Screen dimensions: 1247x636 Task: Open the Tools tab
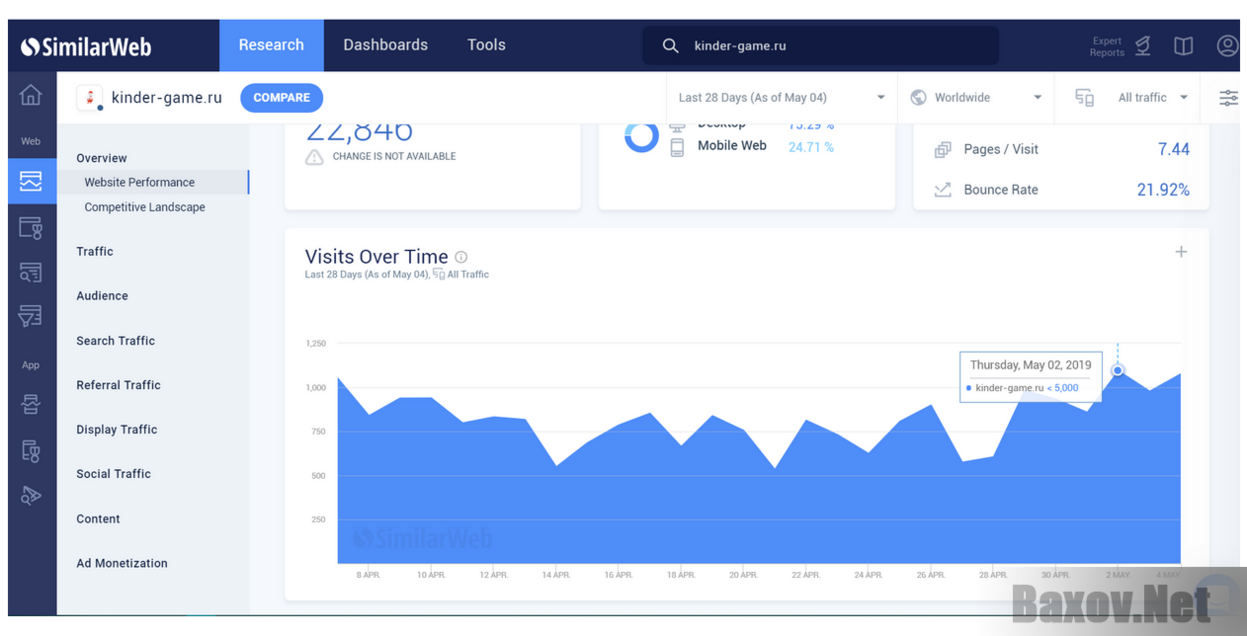pos(486,45)
